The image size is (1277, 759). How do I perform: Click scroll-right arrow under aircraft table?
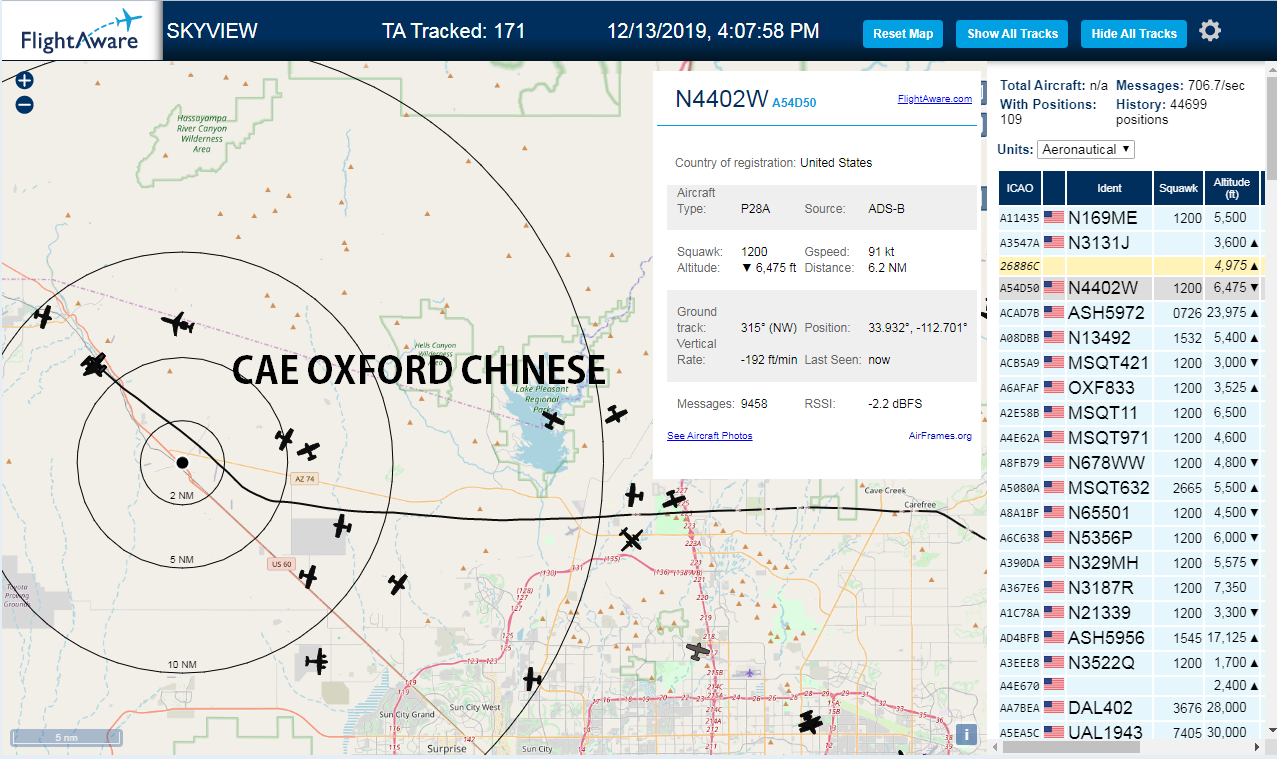[1257, 748]
